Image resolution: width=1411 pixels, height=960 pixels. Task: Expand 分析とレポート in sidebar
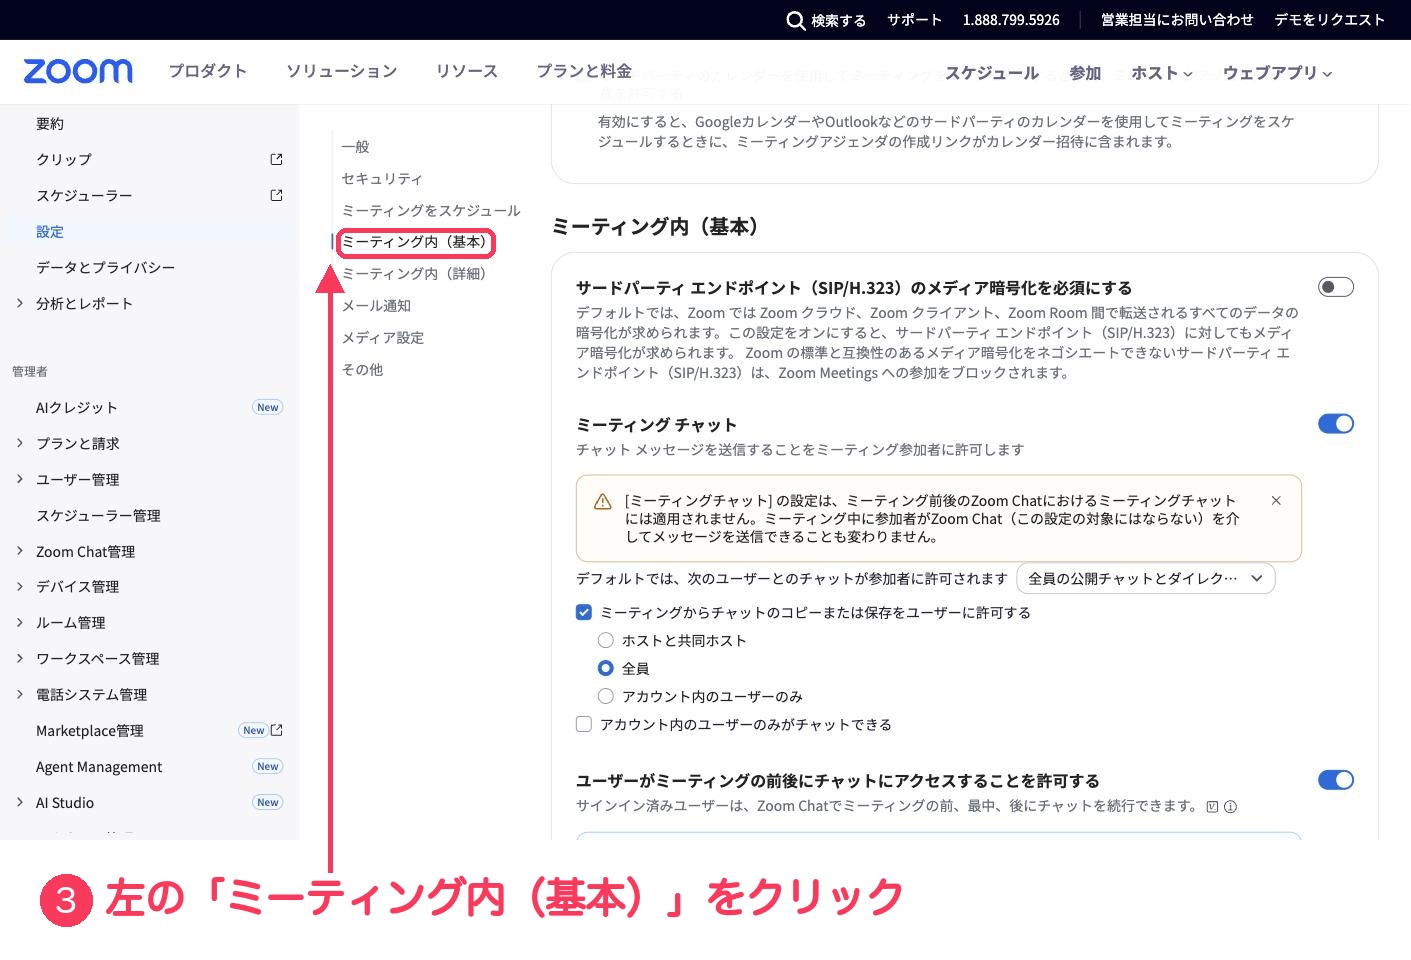tap(20, 303)
